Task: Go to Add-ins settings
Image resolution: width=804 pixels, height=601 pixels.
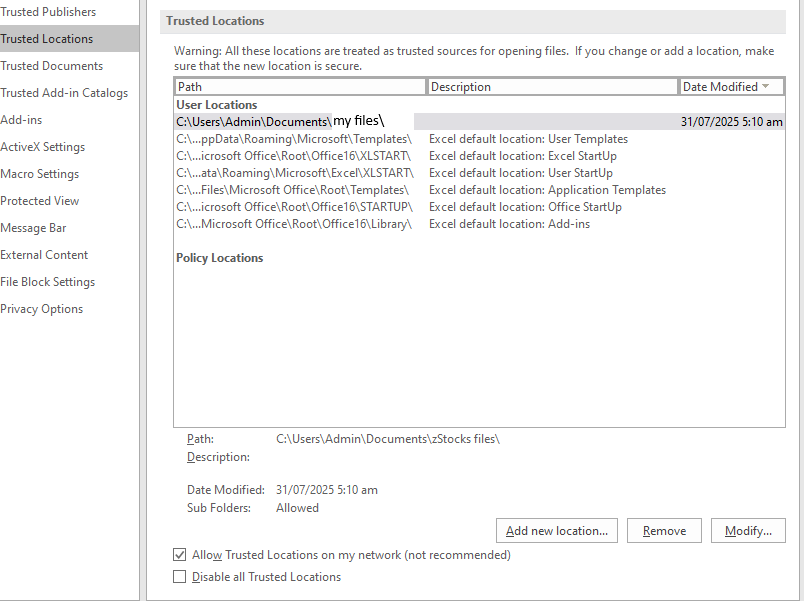Action: click(x=21, y=119)
